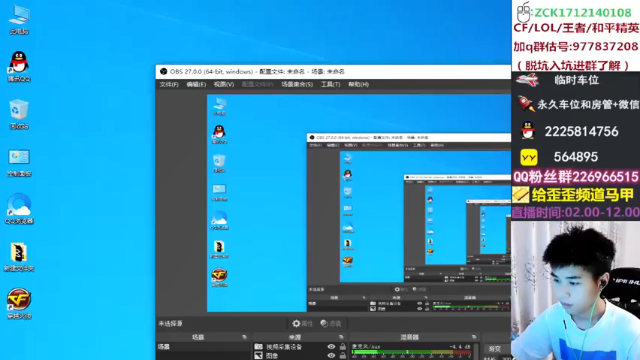Open the File (F) menu
The height and width of the screenshot is (360, 640).
click(x=169, y=84)
